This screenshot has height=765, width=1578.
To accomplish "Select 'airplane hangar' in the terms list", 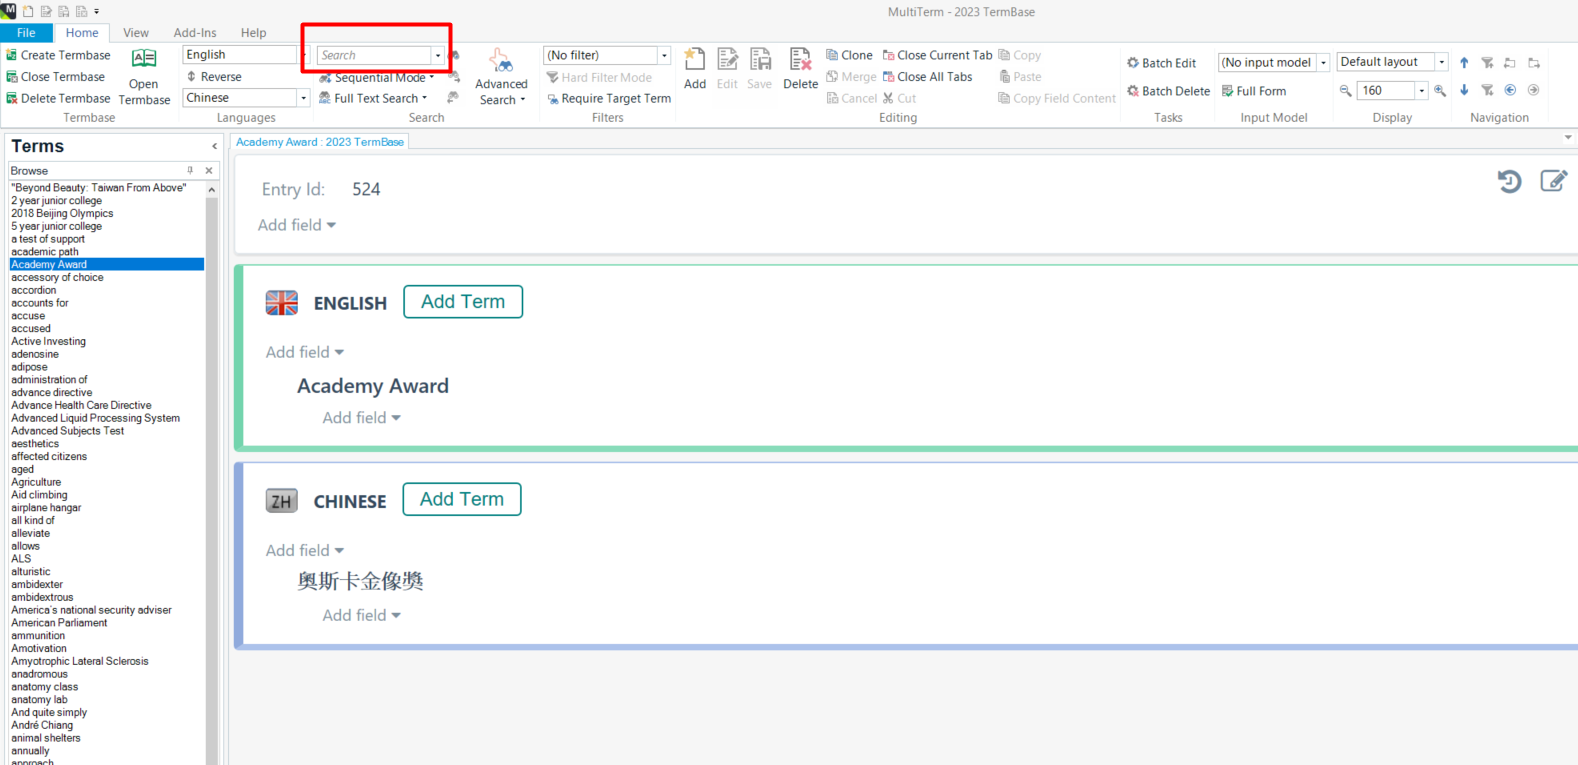I will tap(46, 508).
